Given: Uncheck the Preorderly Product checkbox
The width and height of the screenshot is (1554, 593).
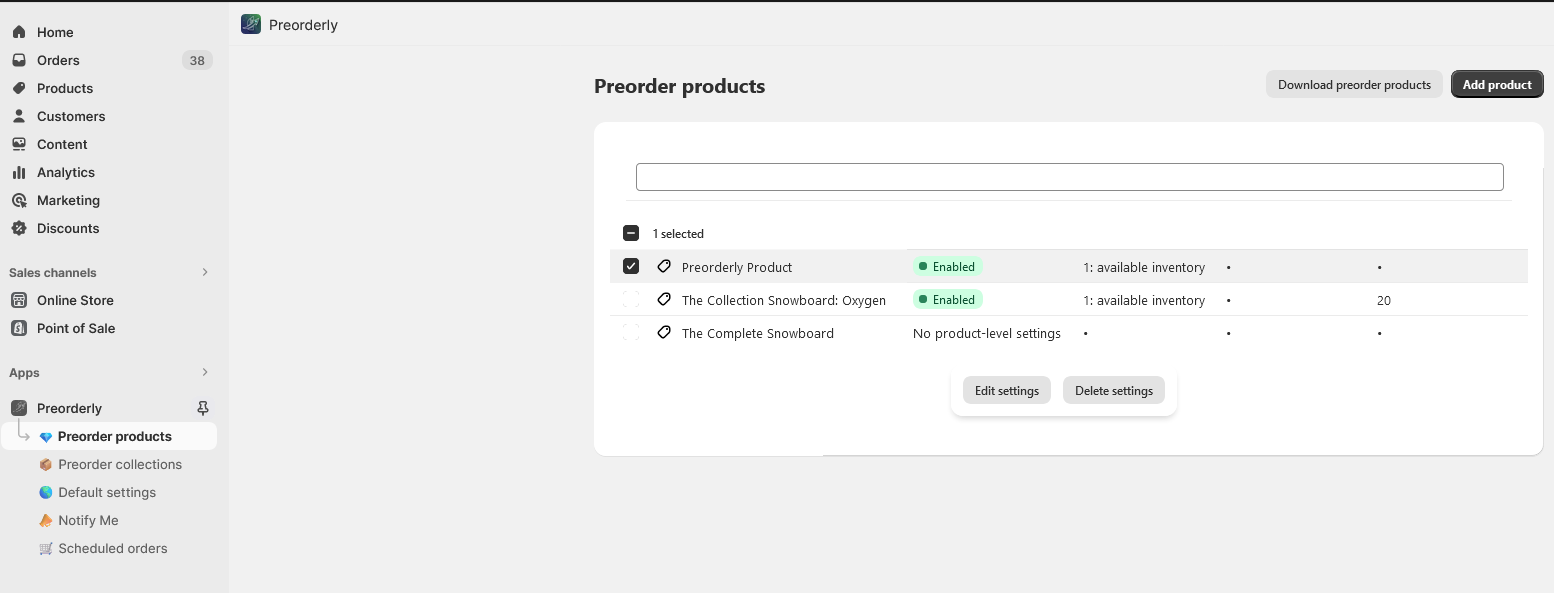Looking at the screenshot, I should 631,266.
